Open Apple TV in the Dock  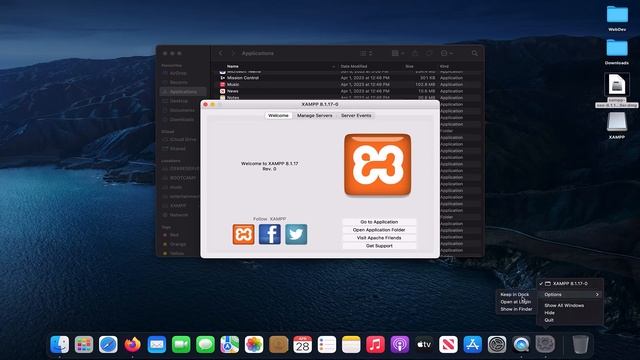coord(424,345)
